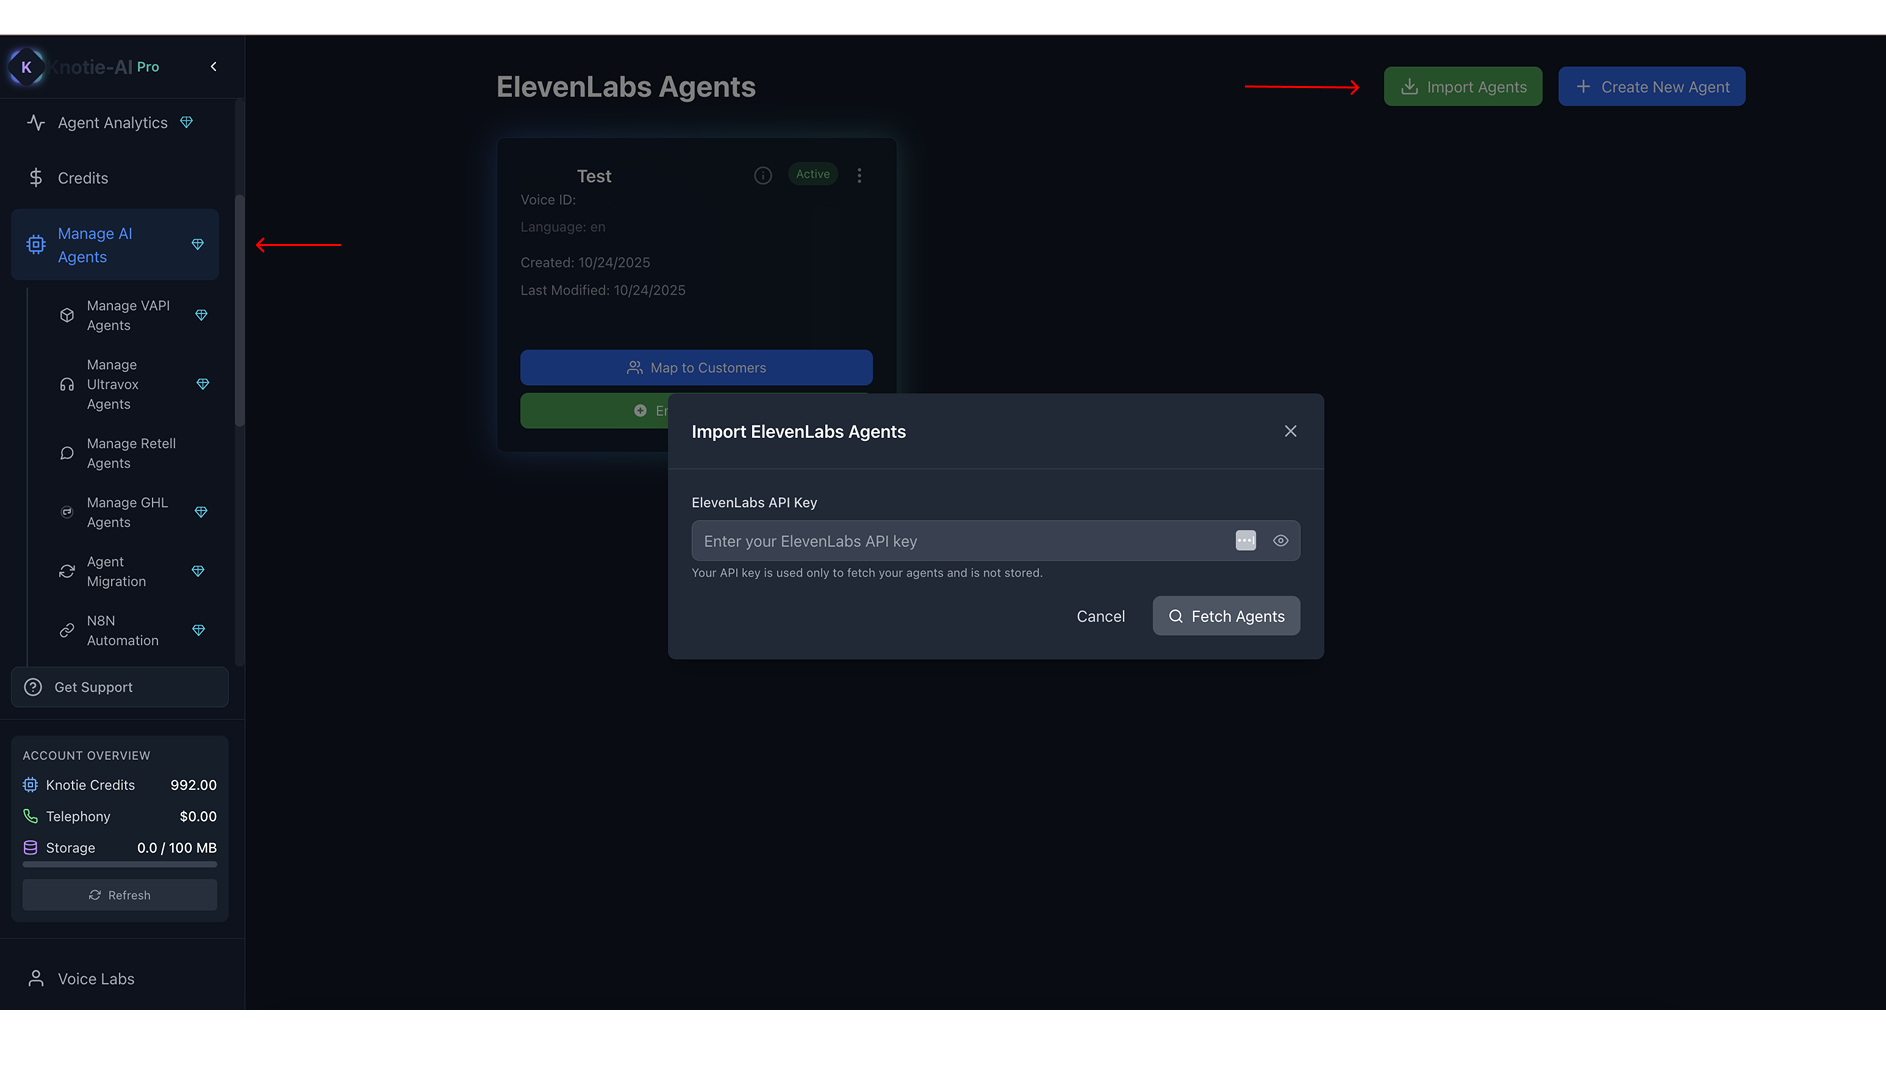Click the Telephony balance $0.00
The width and height of the screenshot is (1886, 1080).
(198, 817)
